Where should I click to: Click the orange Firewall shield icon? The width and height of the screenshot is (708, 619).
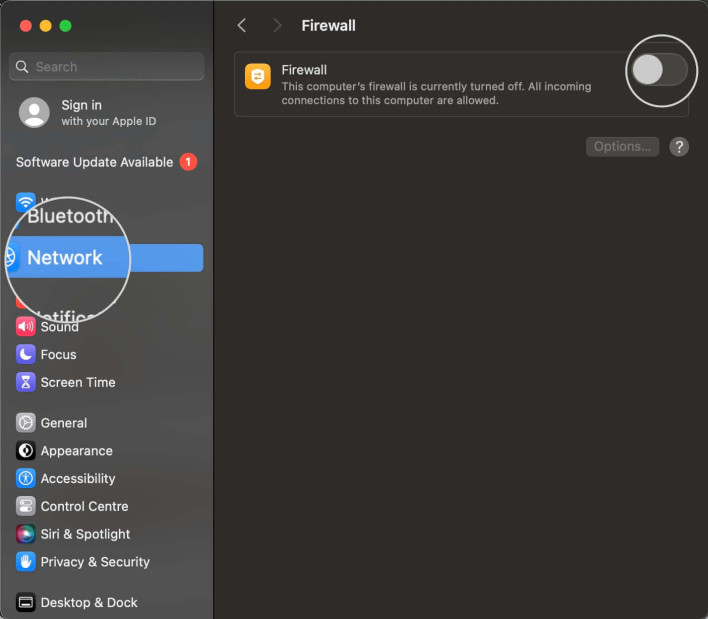click(x=258, y=76)
